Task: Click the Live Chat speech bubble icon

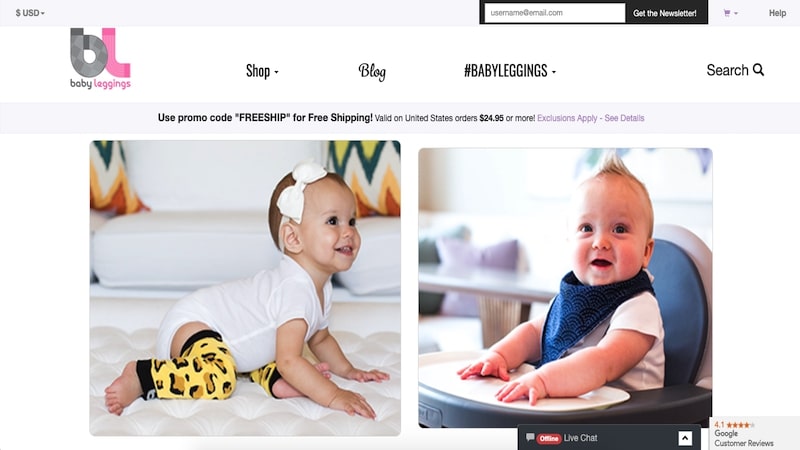Action: click(x=530, y=437)
